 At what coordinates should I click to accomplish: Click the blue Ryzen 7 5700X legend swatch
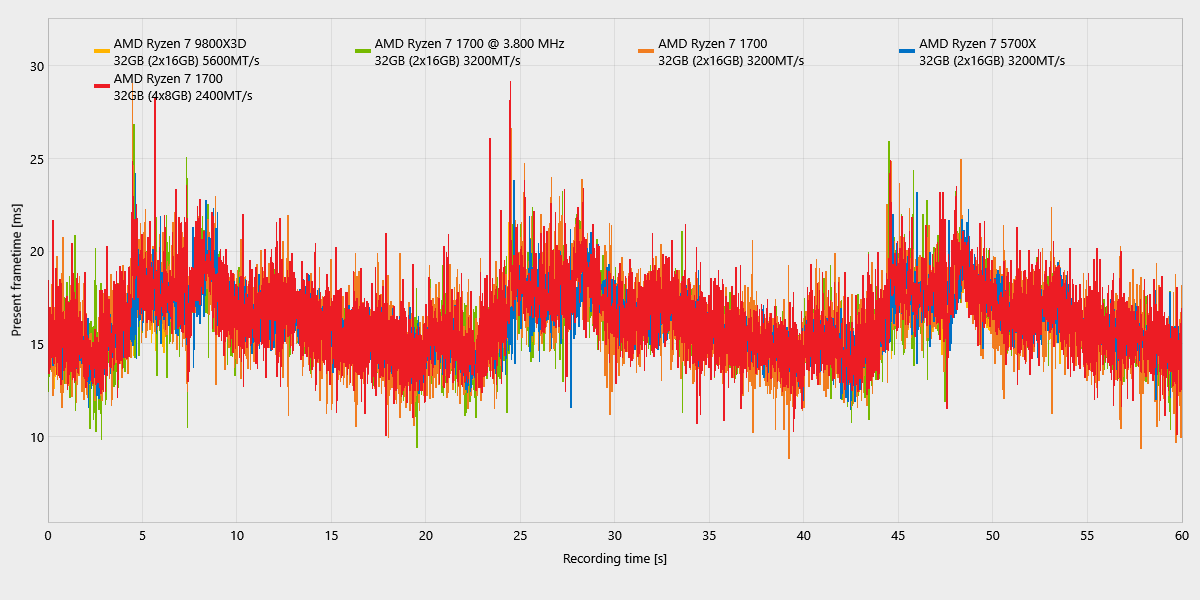pos(907,51)
